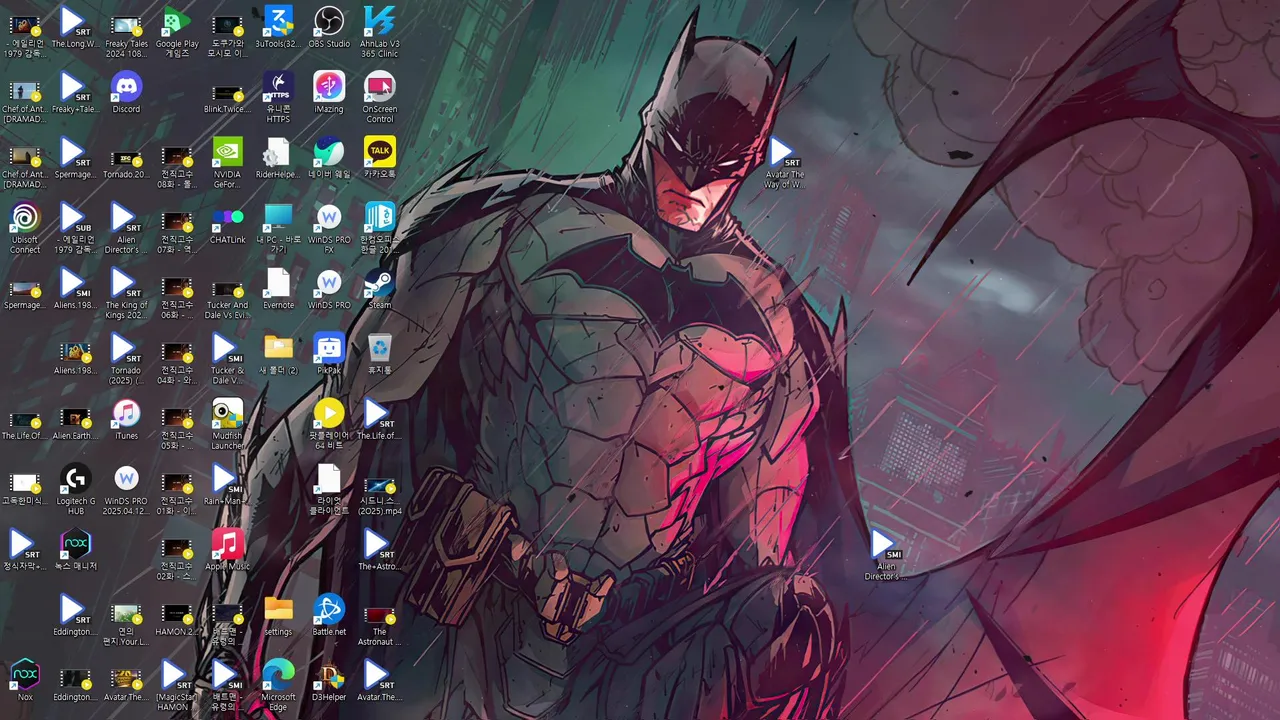Viewport: 1280px width, 720px height.
Task: Click the Aliens.198 SMI subtitle file
Action: click(x=75, y=289)
